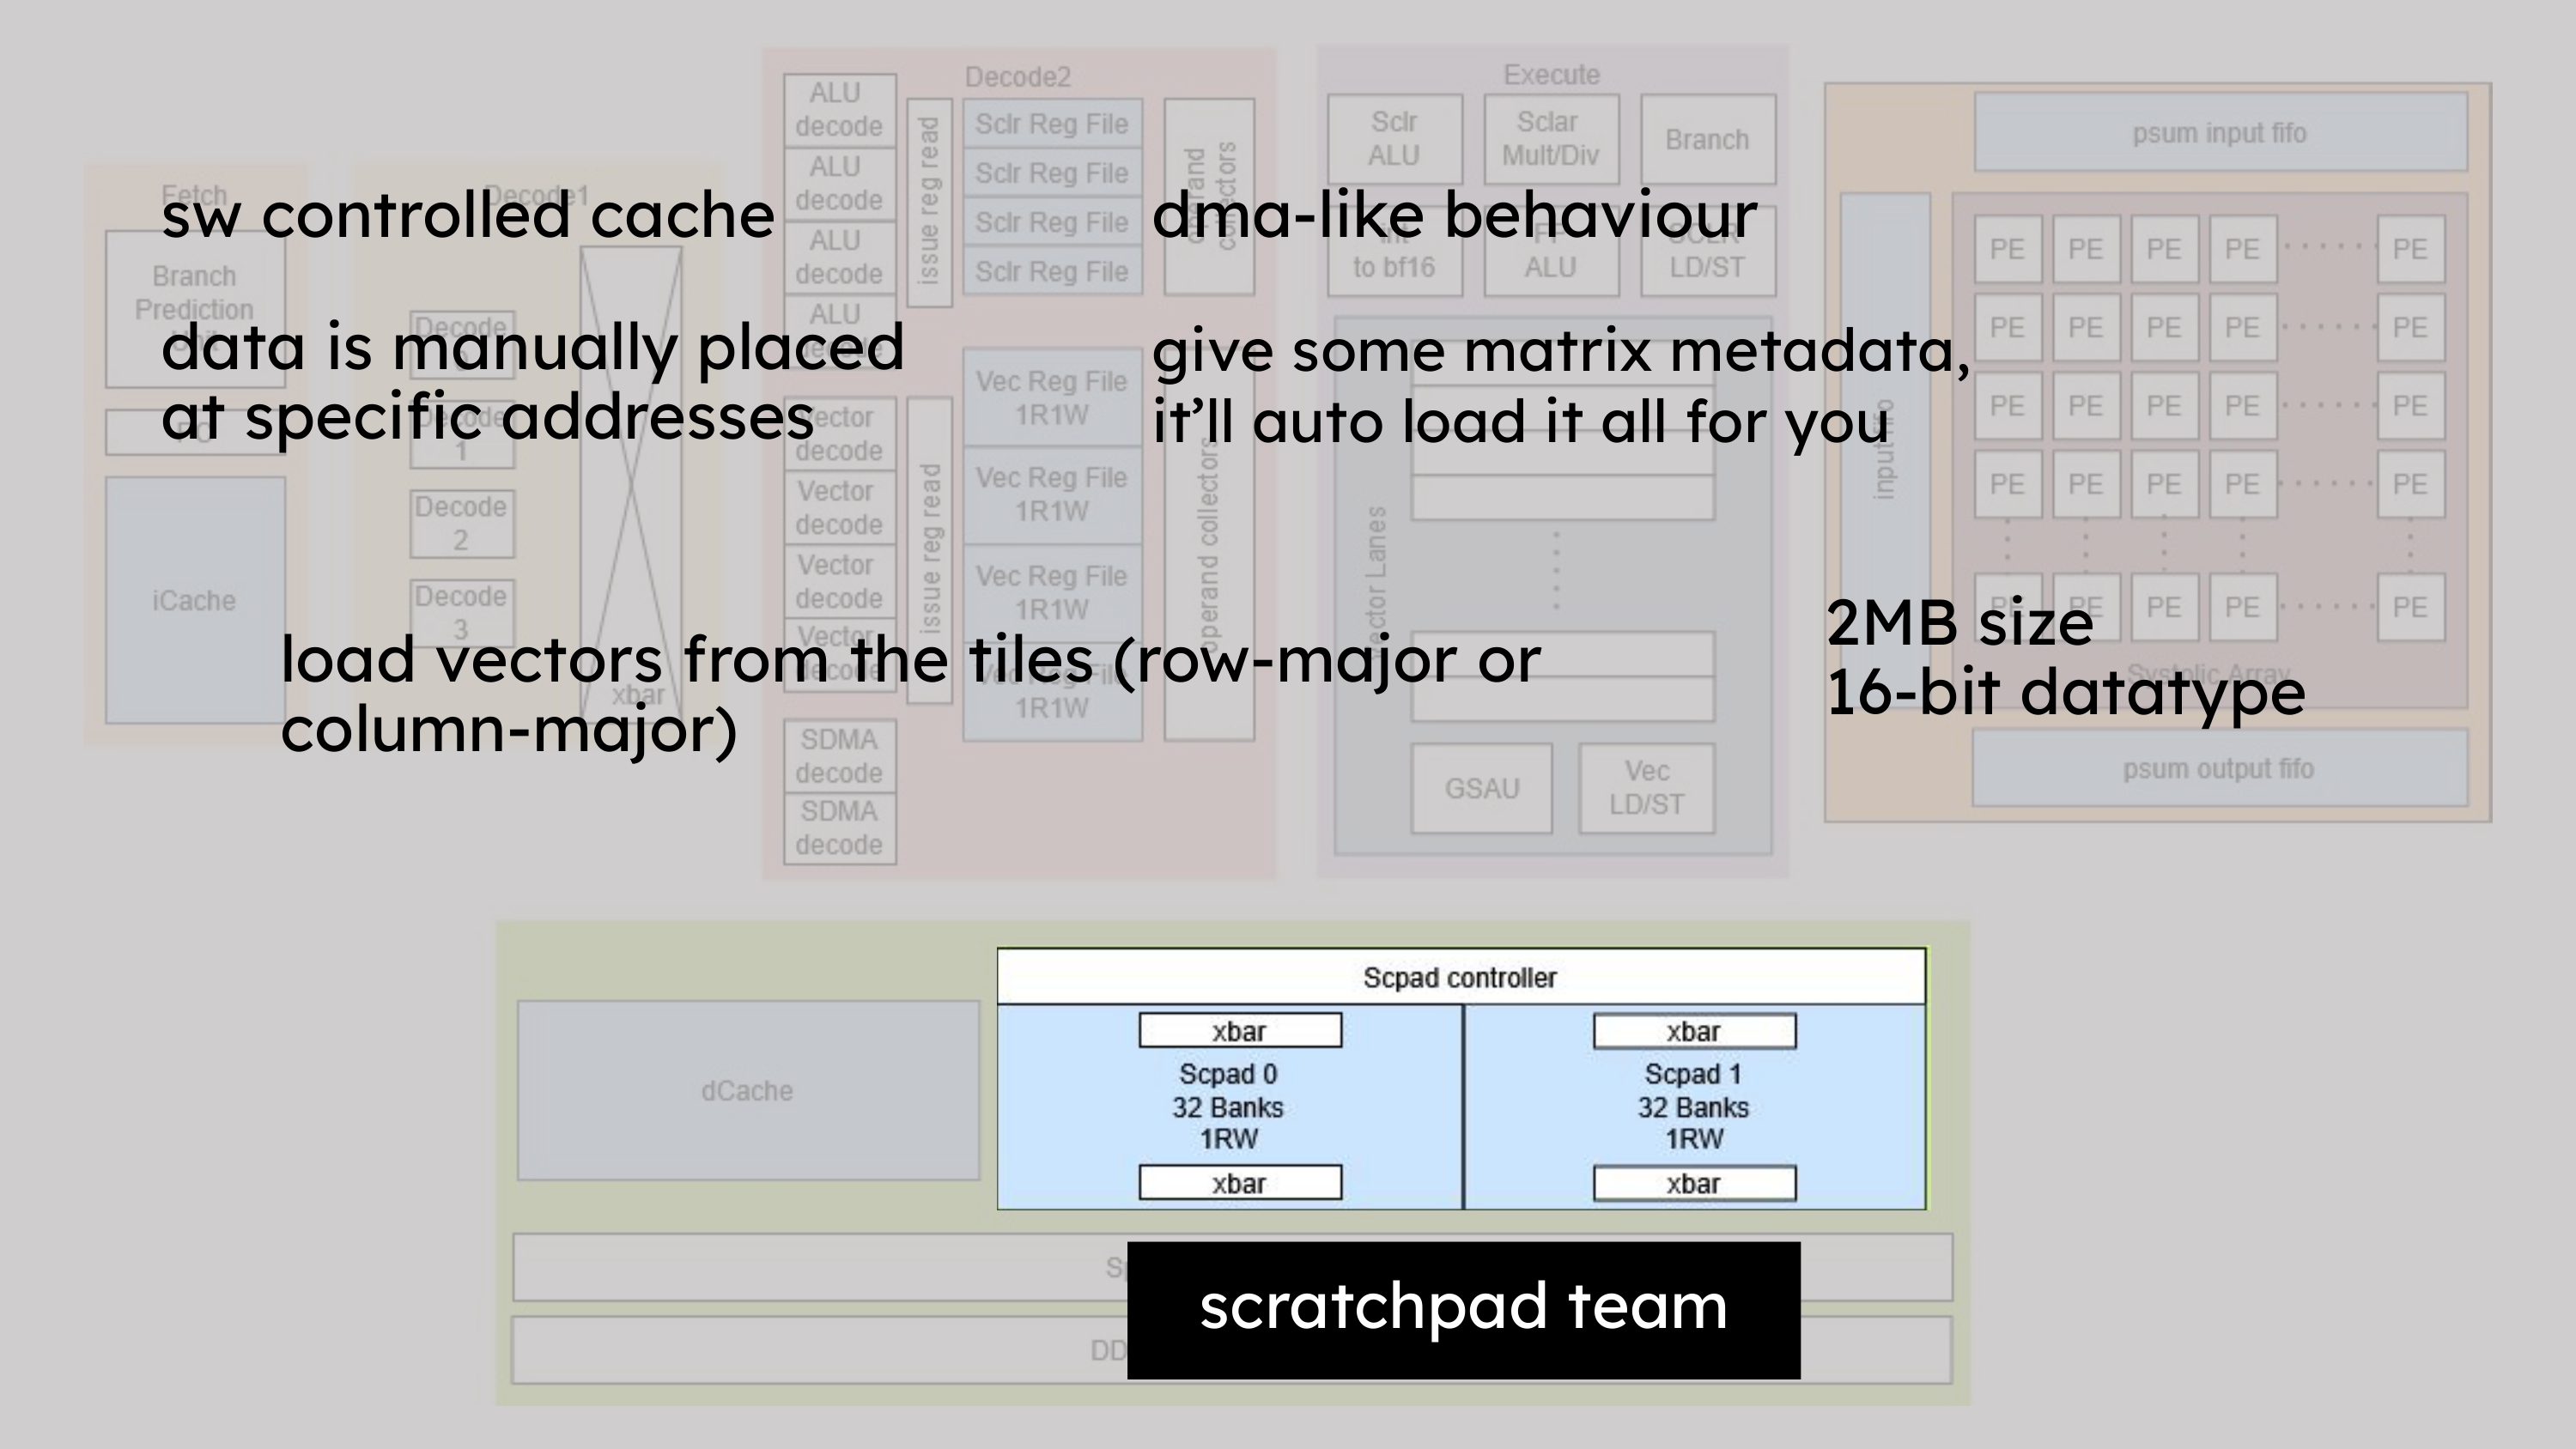
Task: Click the psum input fifo block
Action: click(2219, 133)
